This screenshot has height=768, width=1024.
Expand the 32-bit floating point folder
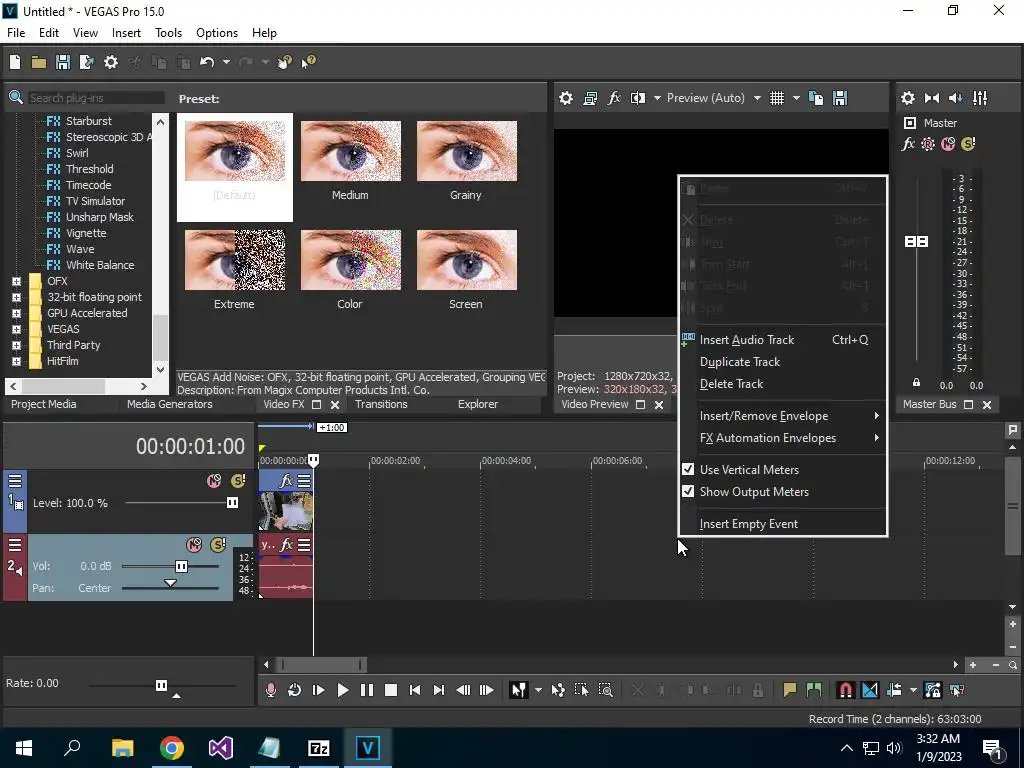tap(16, 297)
